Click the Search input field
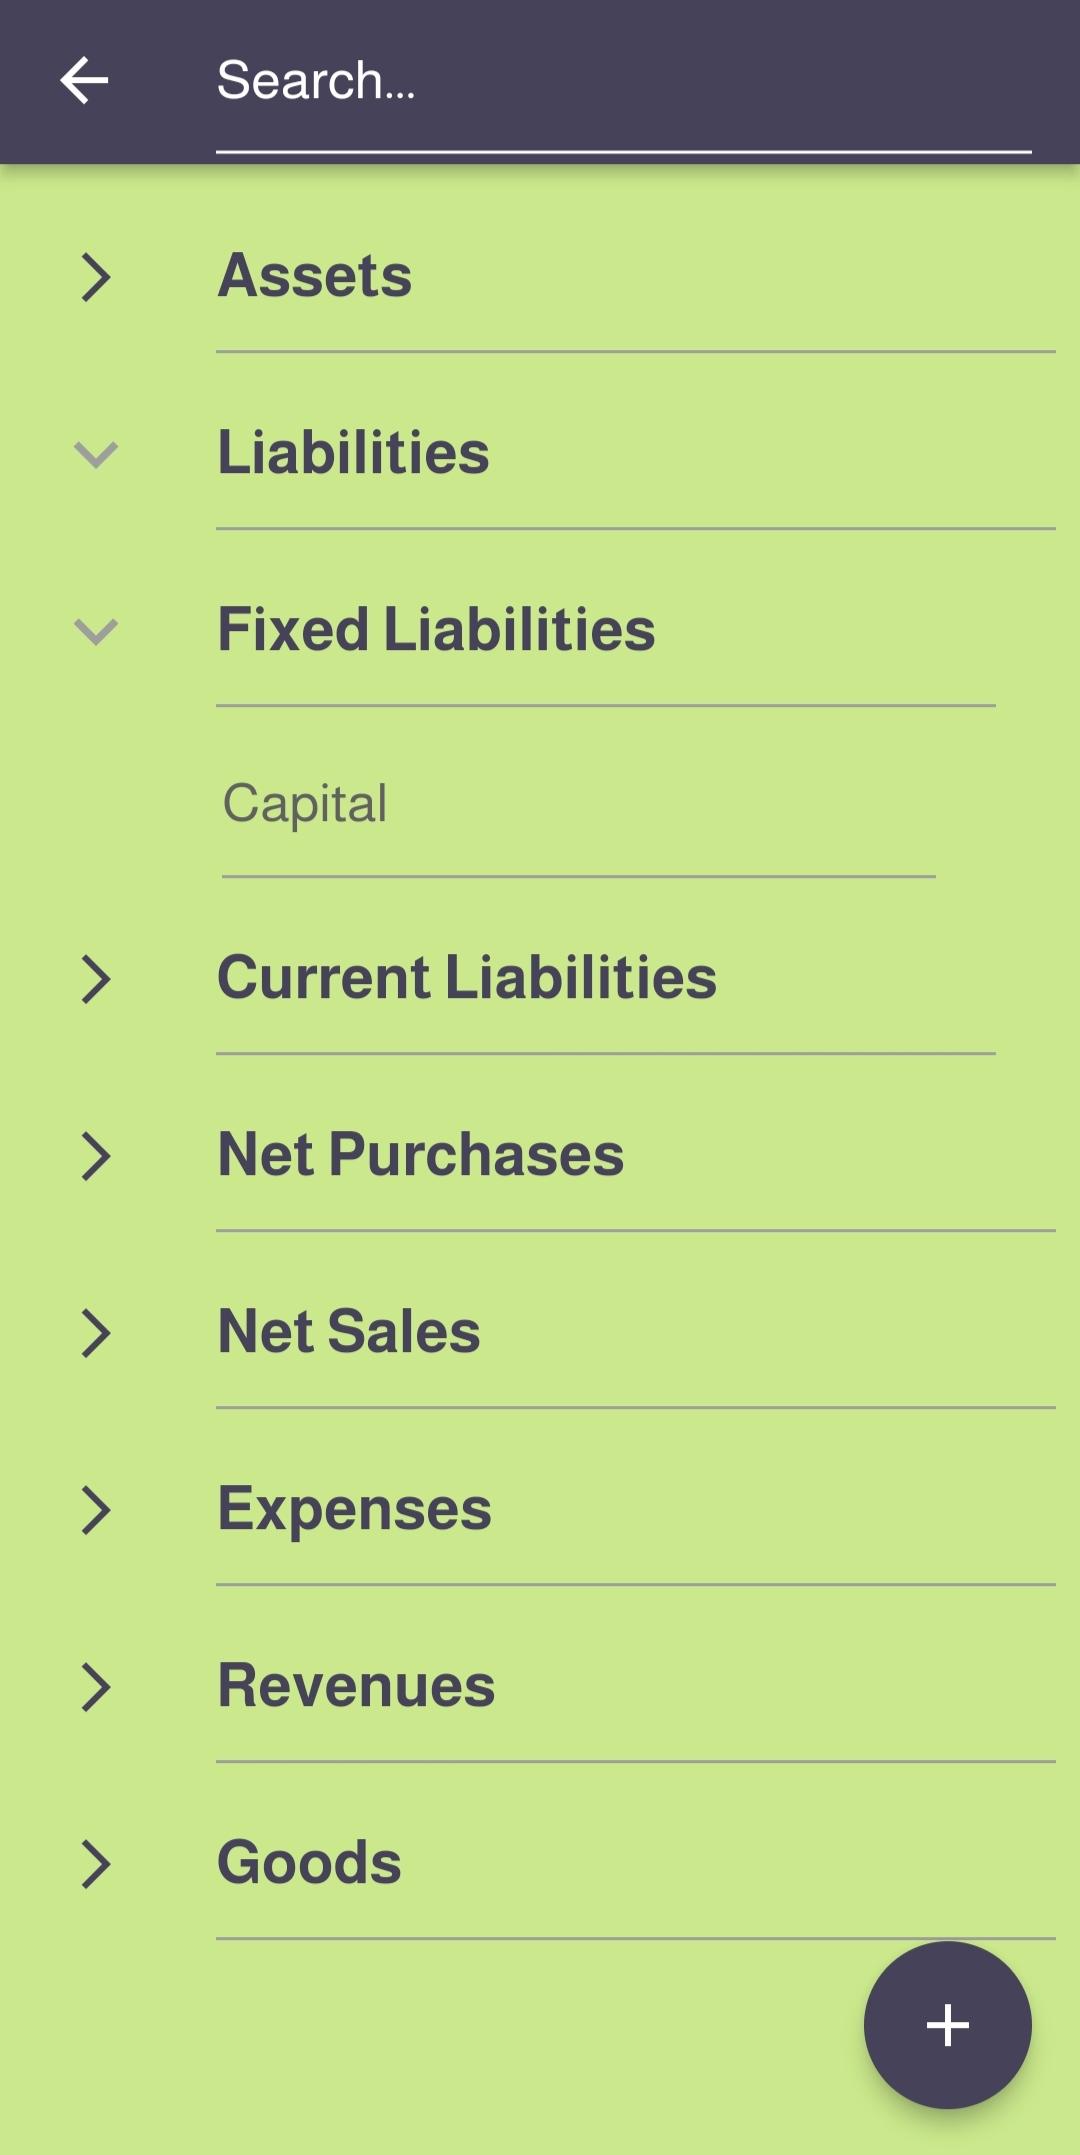This screenshot has width=1080, height=2155. coord(622,82)
